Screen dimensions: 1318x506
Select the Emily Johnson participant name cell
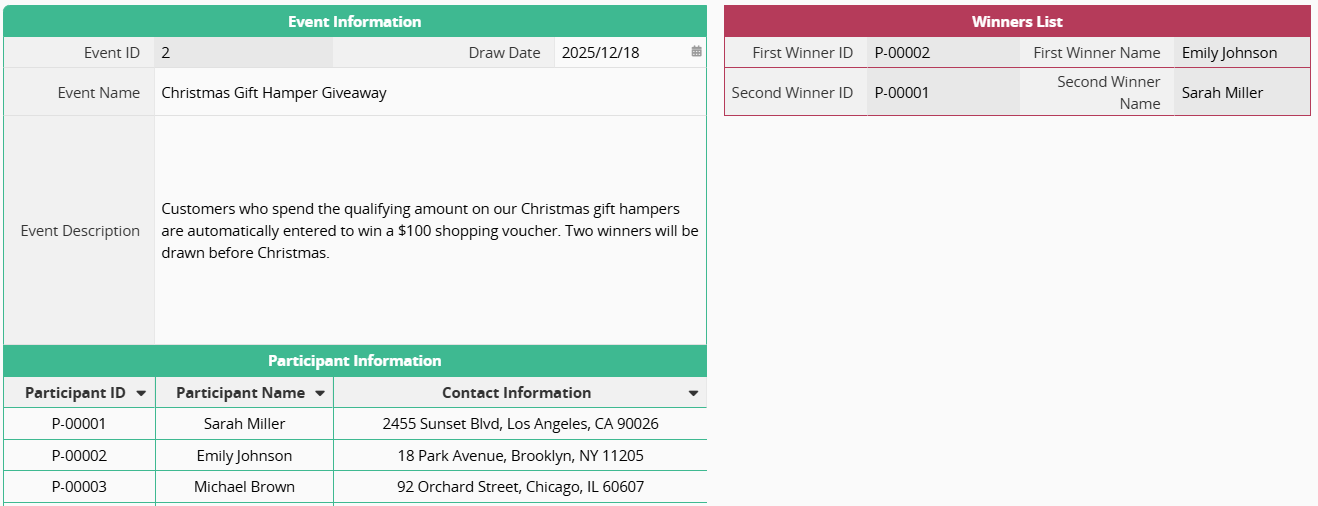click(x=245, y=456)
